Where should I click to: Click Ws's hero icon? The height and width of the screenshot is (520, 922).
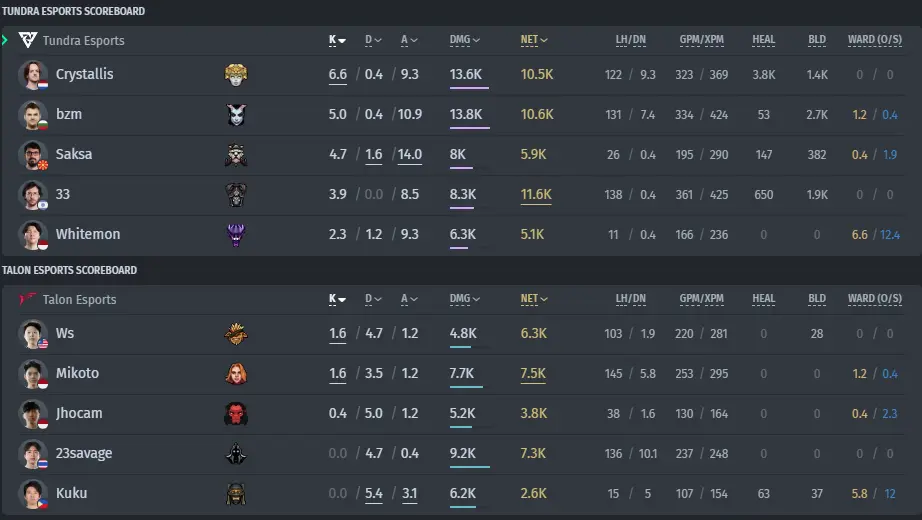[236, 334]
